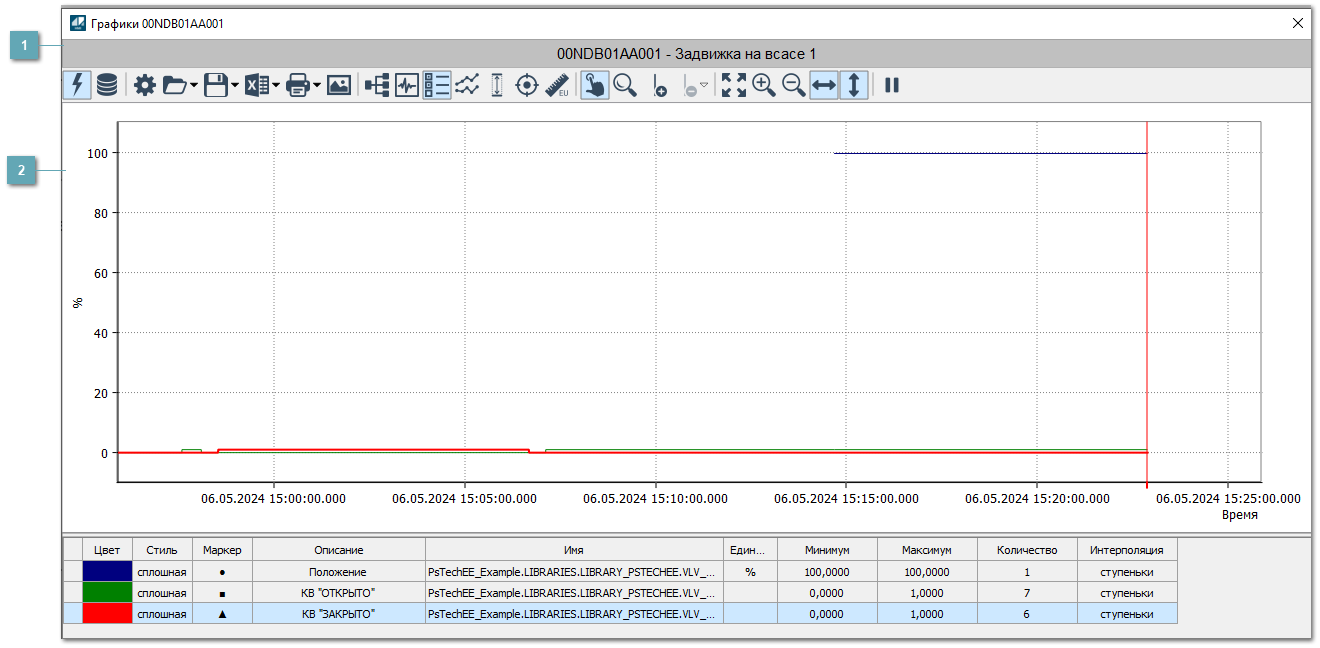Click the Описание column header
1320x648 pixels.
tap(338, 550)
